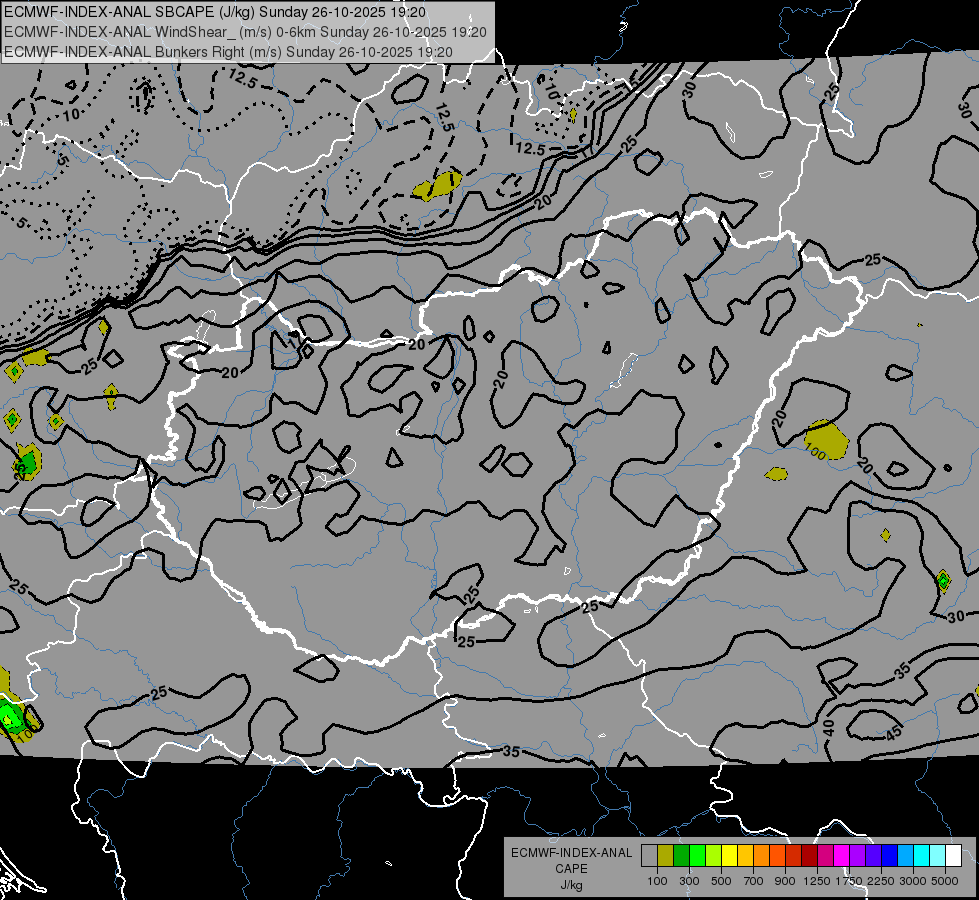Click the bright green swatch in the CAPE legend
The height and width of the screenshot is (900, 979).
pos(698,856)
